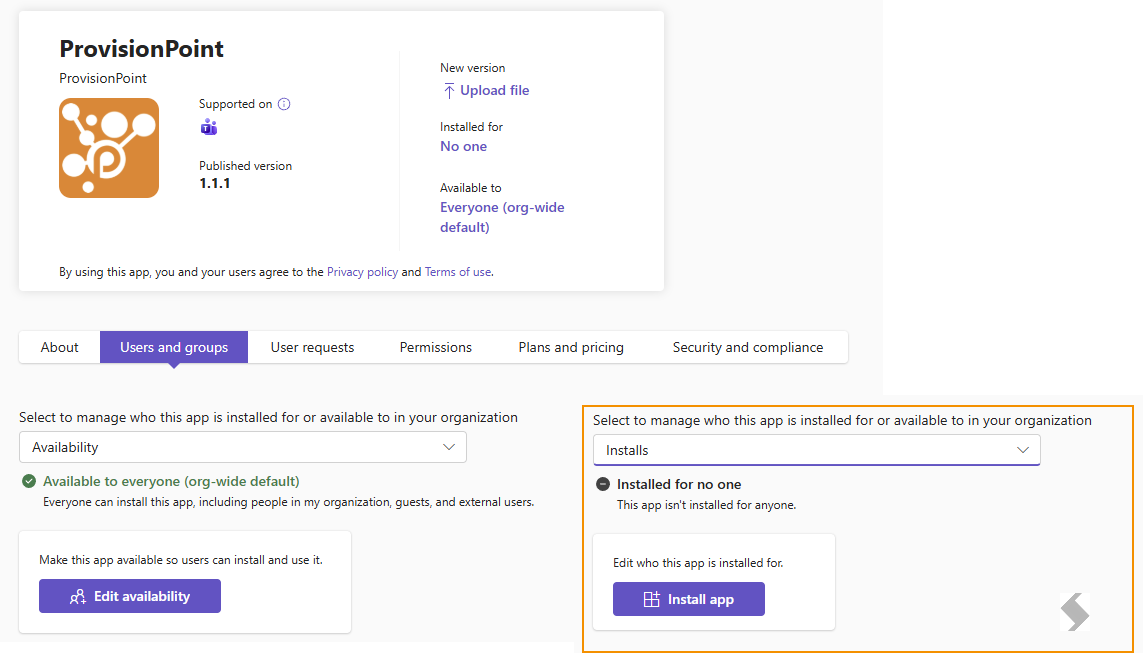Open the Everyone (org-wide default) link
Screen dimensions: 1143x653
point(502,217)
